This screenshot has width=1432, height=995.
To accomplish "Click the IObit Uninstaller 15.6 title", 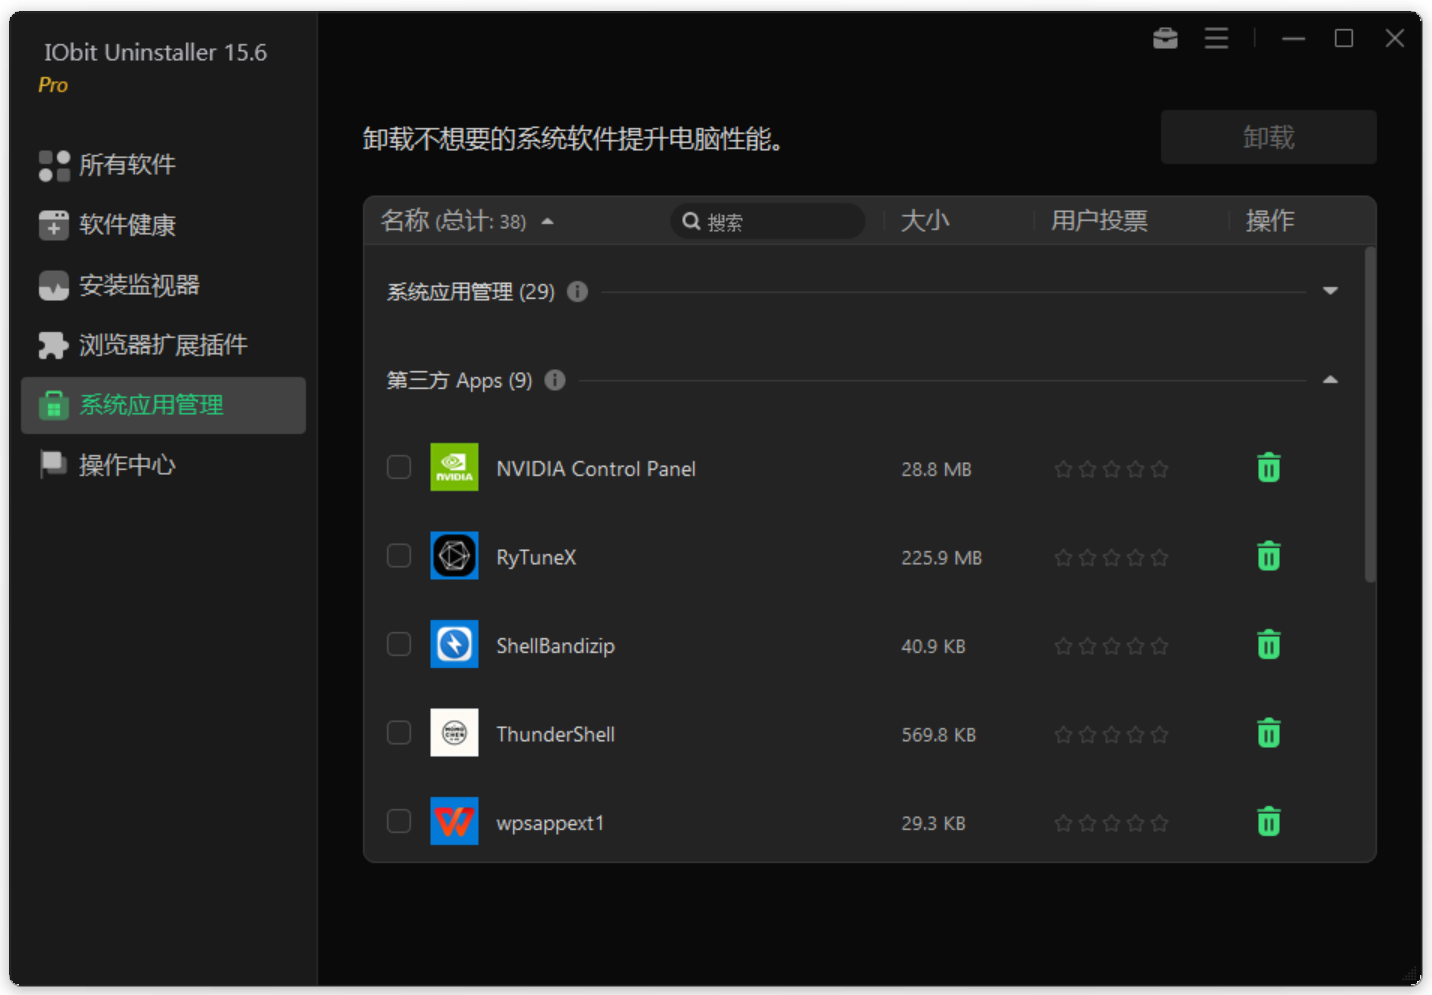I will (155, 52).
